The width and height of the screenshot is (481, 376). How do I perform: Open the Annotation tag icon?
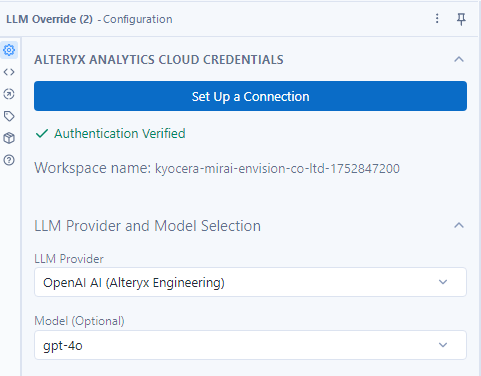[x=9, y=116]
